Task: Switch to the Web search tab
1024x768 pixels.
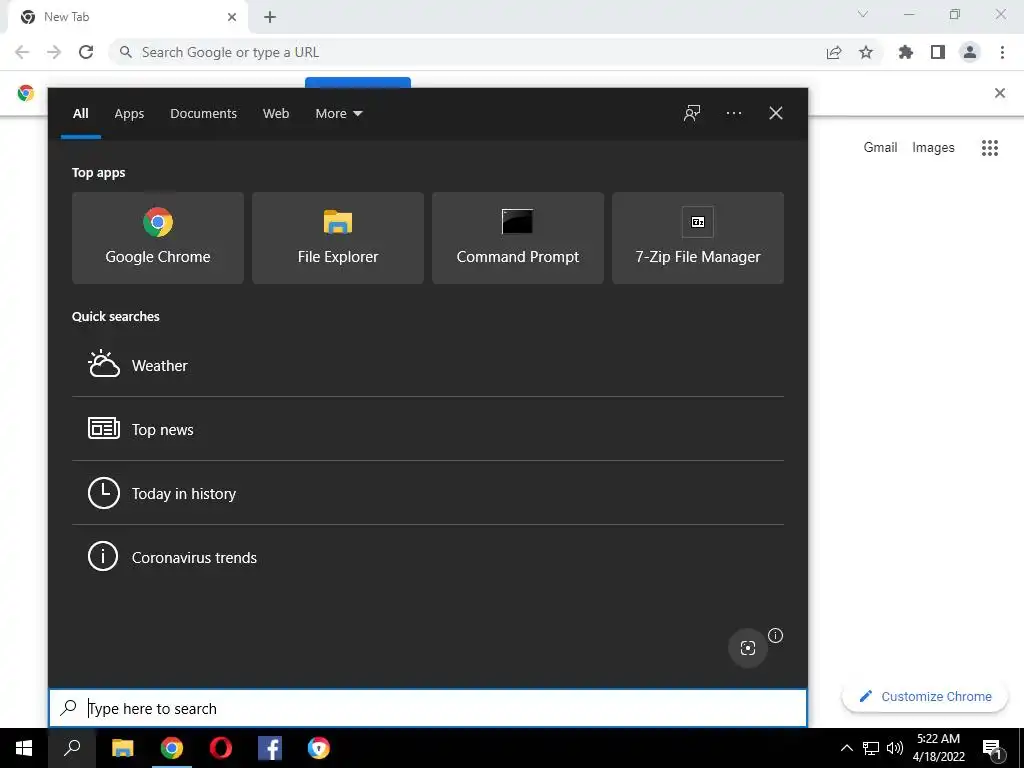Action: tap(276, 114)
